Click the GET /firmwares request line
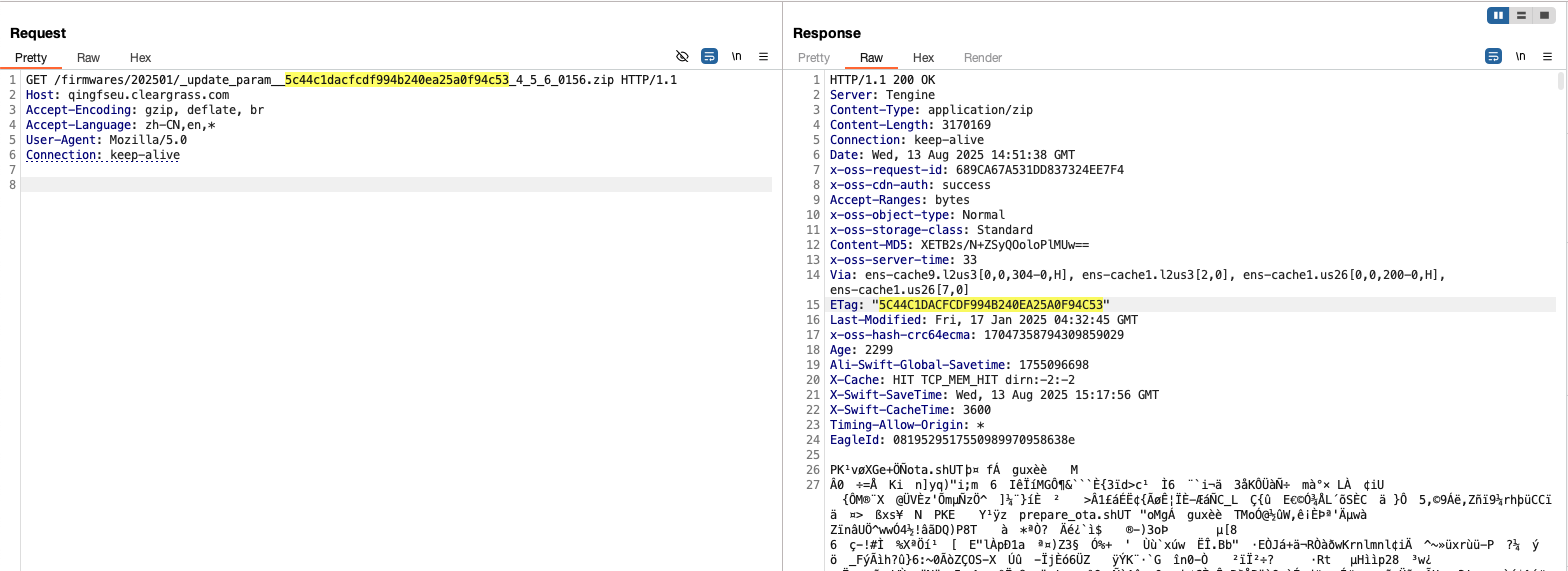Screen dimensions: 1568x571 (x=351, y=80)
